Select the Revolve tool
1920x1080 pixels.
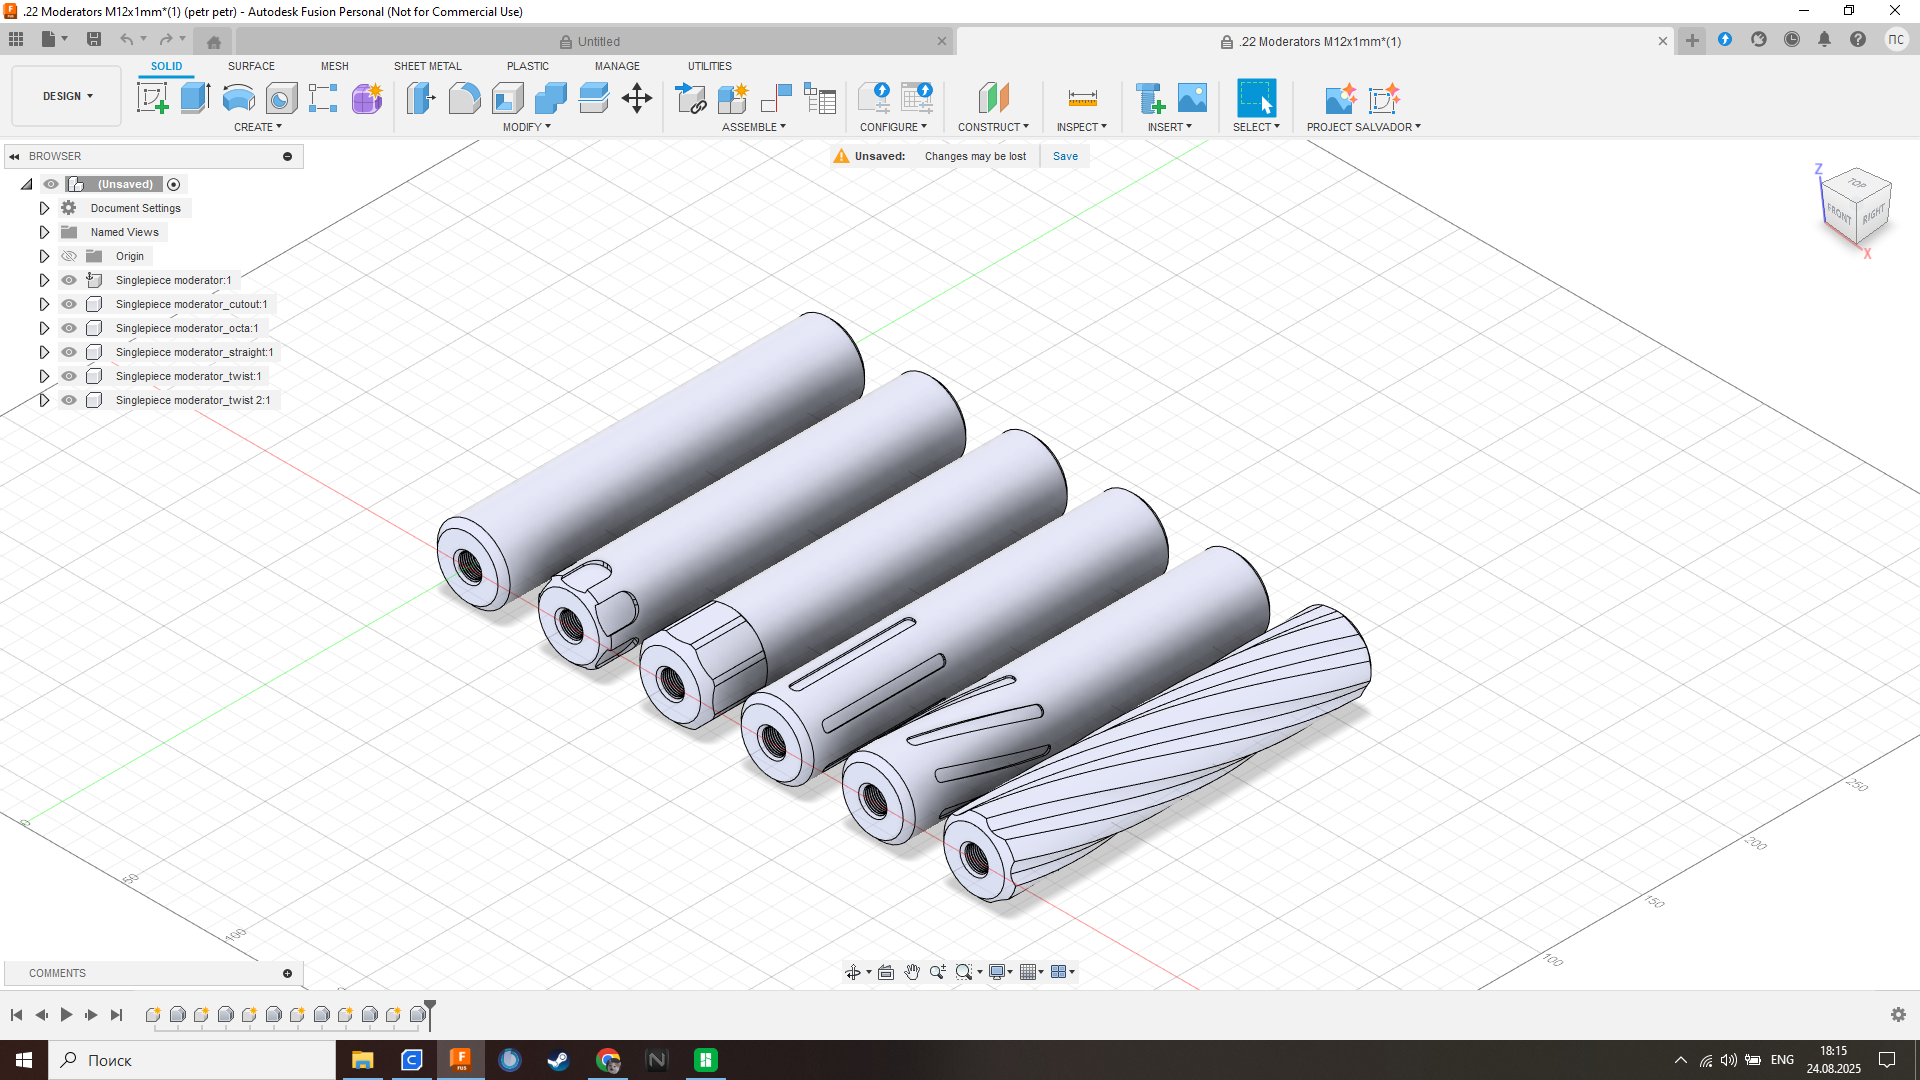pyautogui.click(x=238, y=98)
